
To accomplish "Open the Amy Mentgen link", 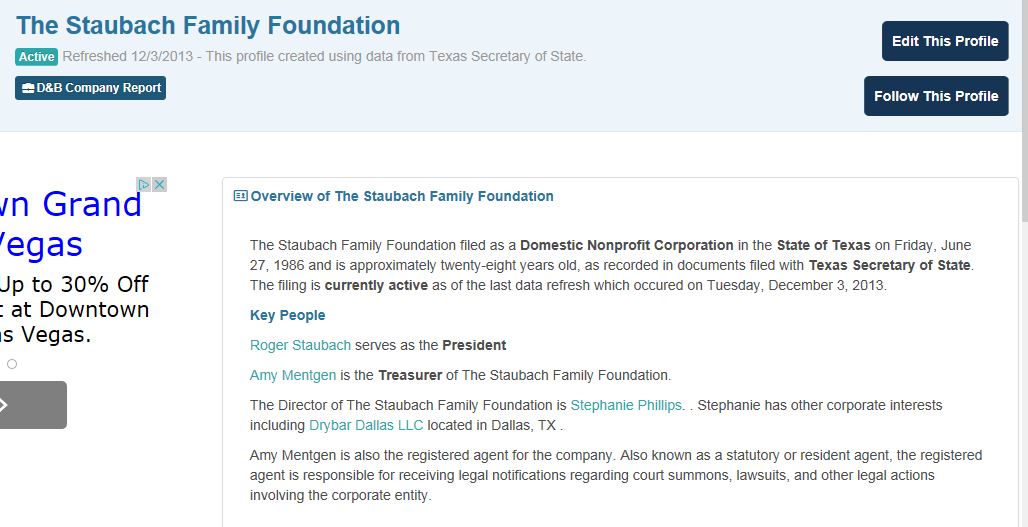I will [293, 375].
